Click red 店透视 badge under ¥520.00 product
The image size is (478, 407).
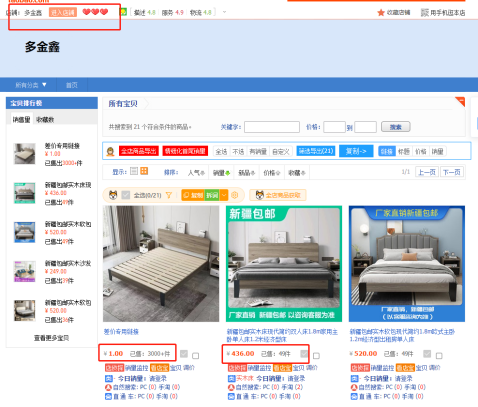click(x=360, y=368)
